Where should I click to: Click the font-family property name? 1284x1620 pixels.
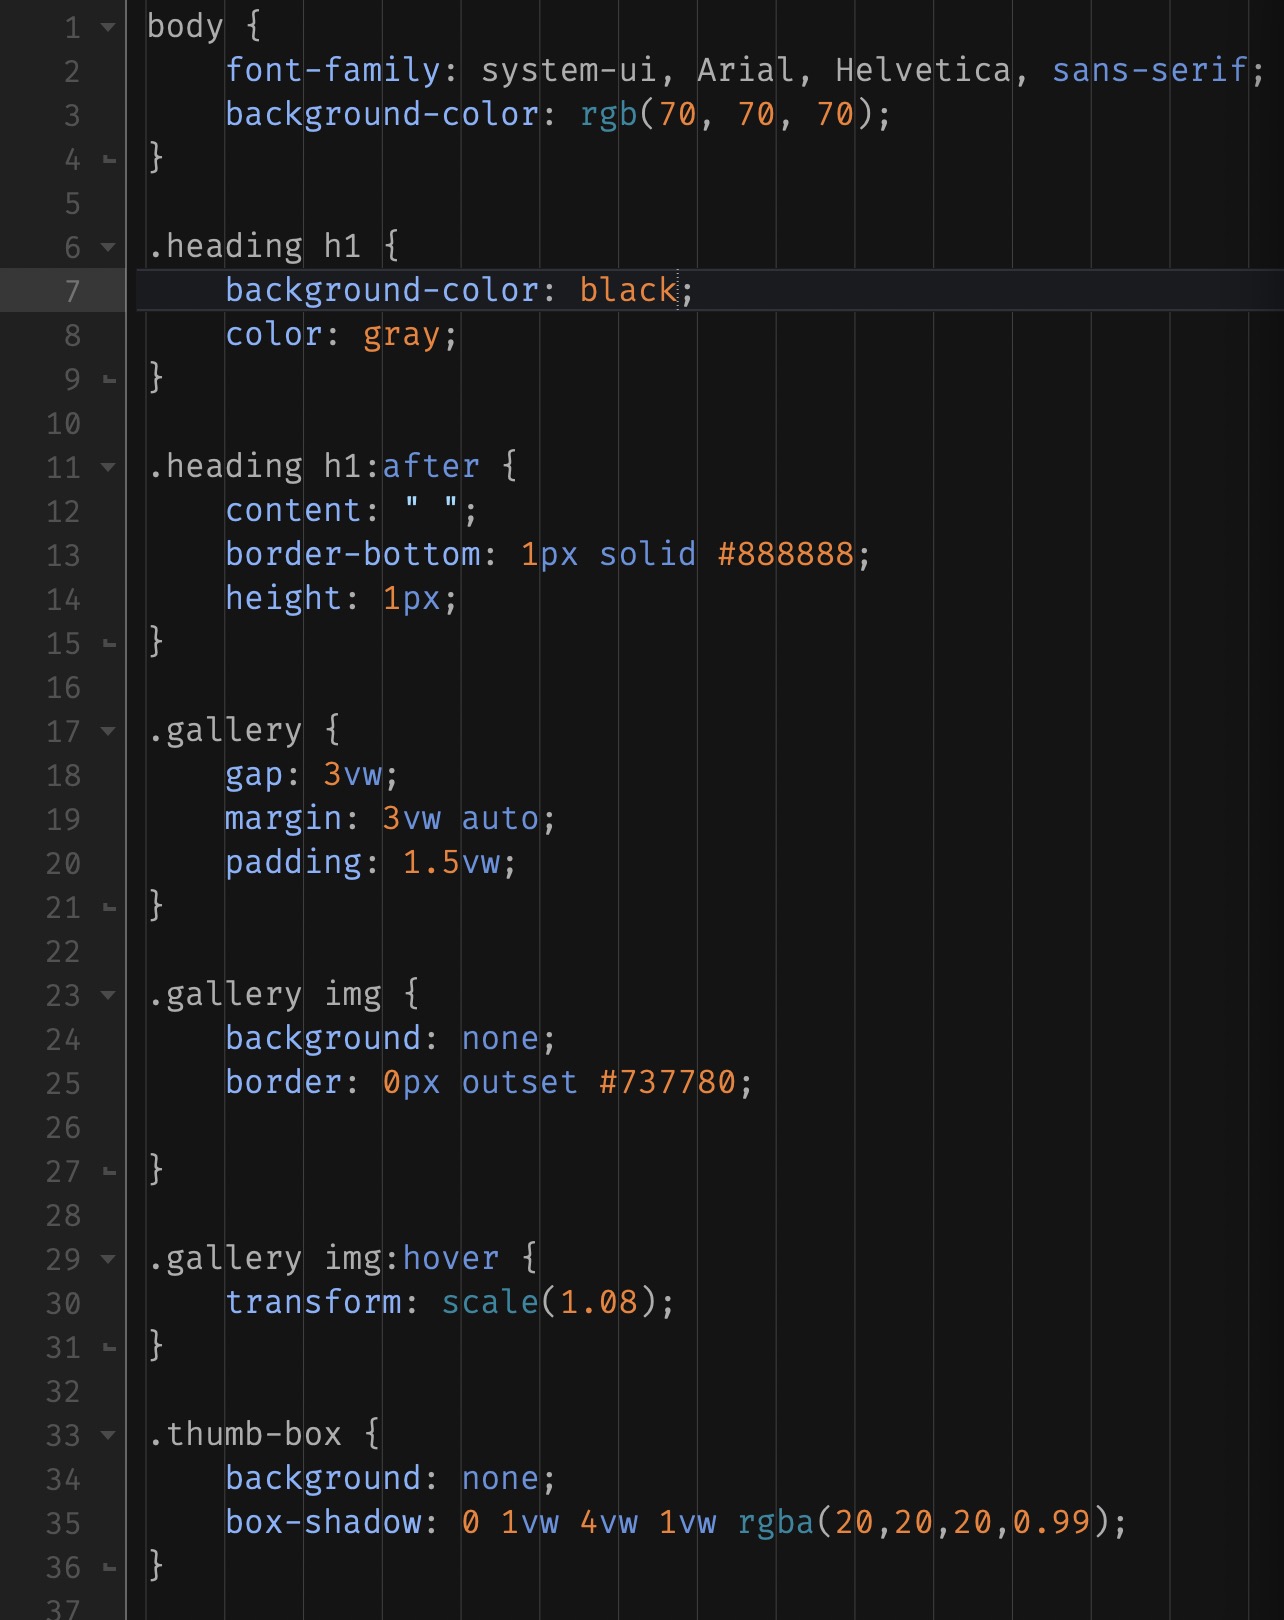(334, 70)
